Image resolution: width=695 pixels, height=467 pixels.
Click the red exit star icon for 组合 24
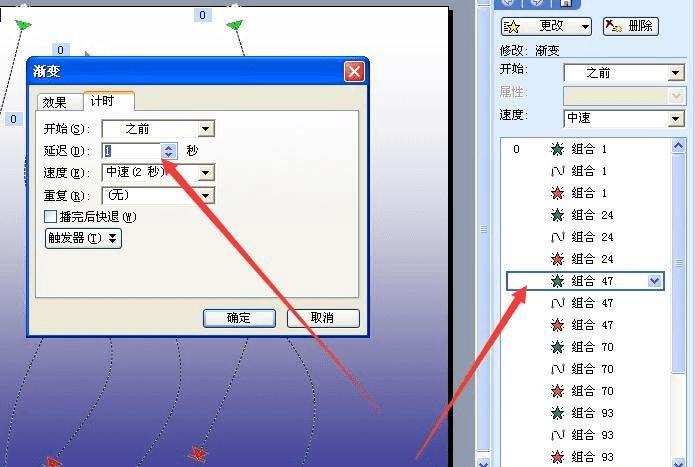click(x=557, y=259)
